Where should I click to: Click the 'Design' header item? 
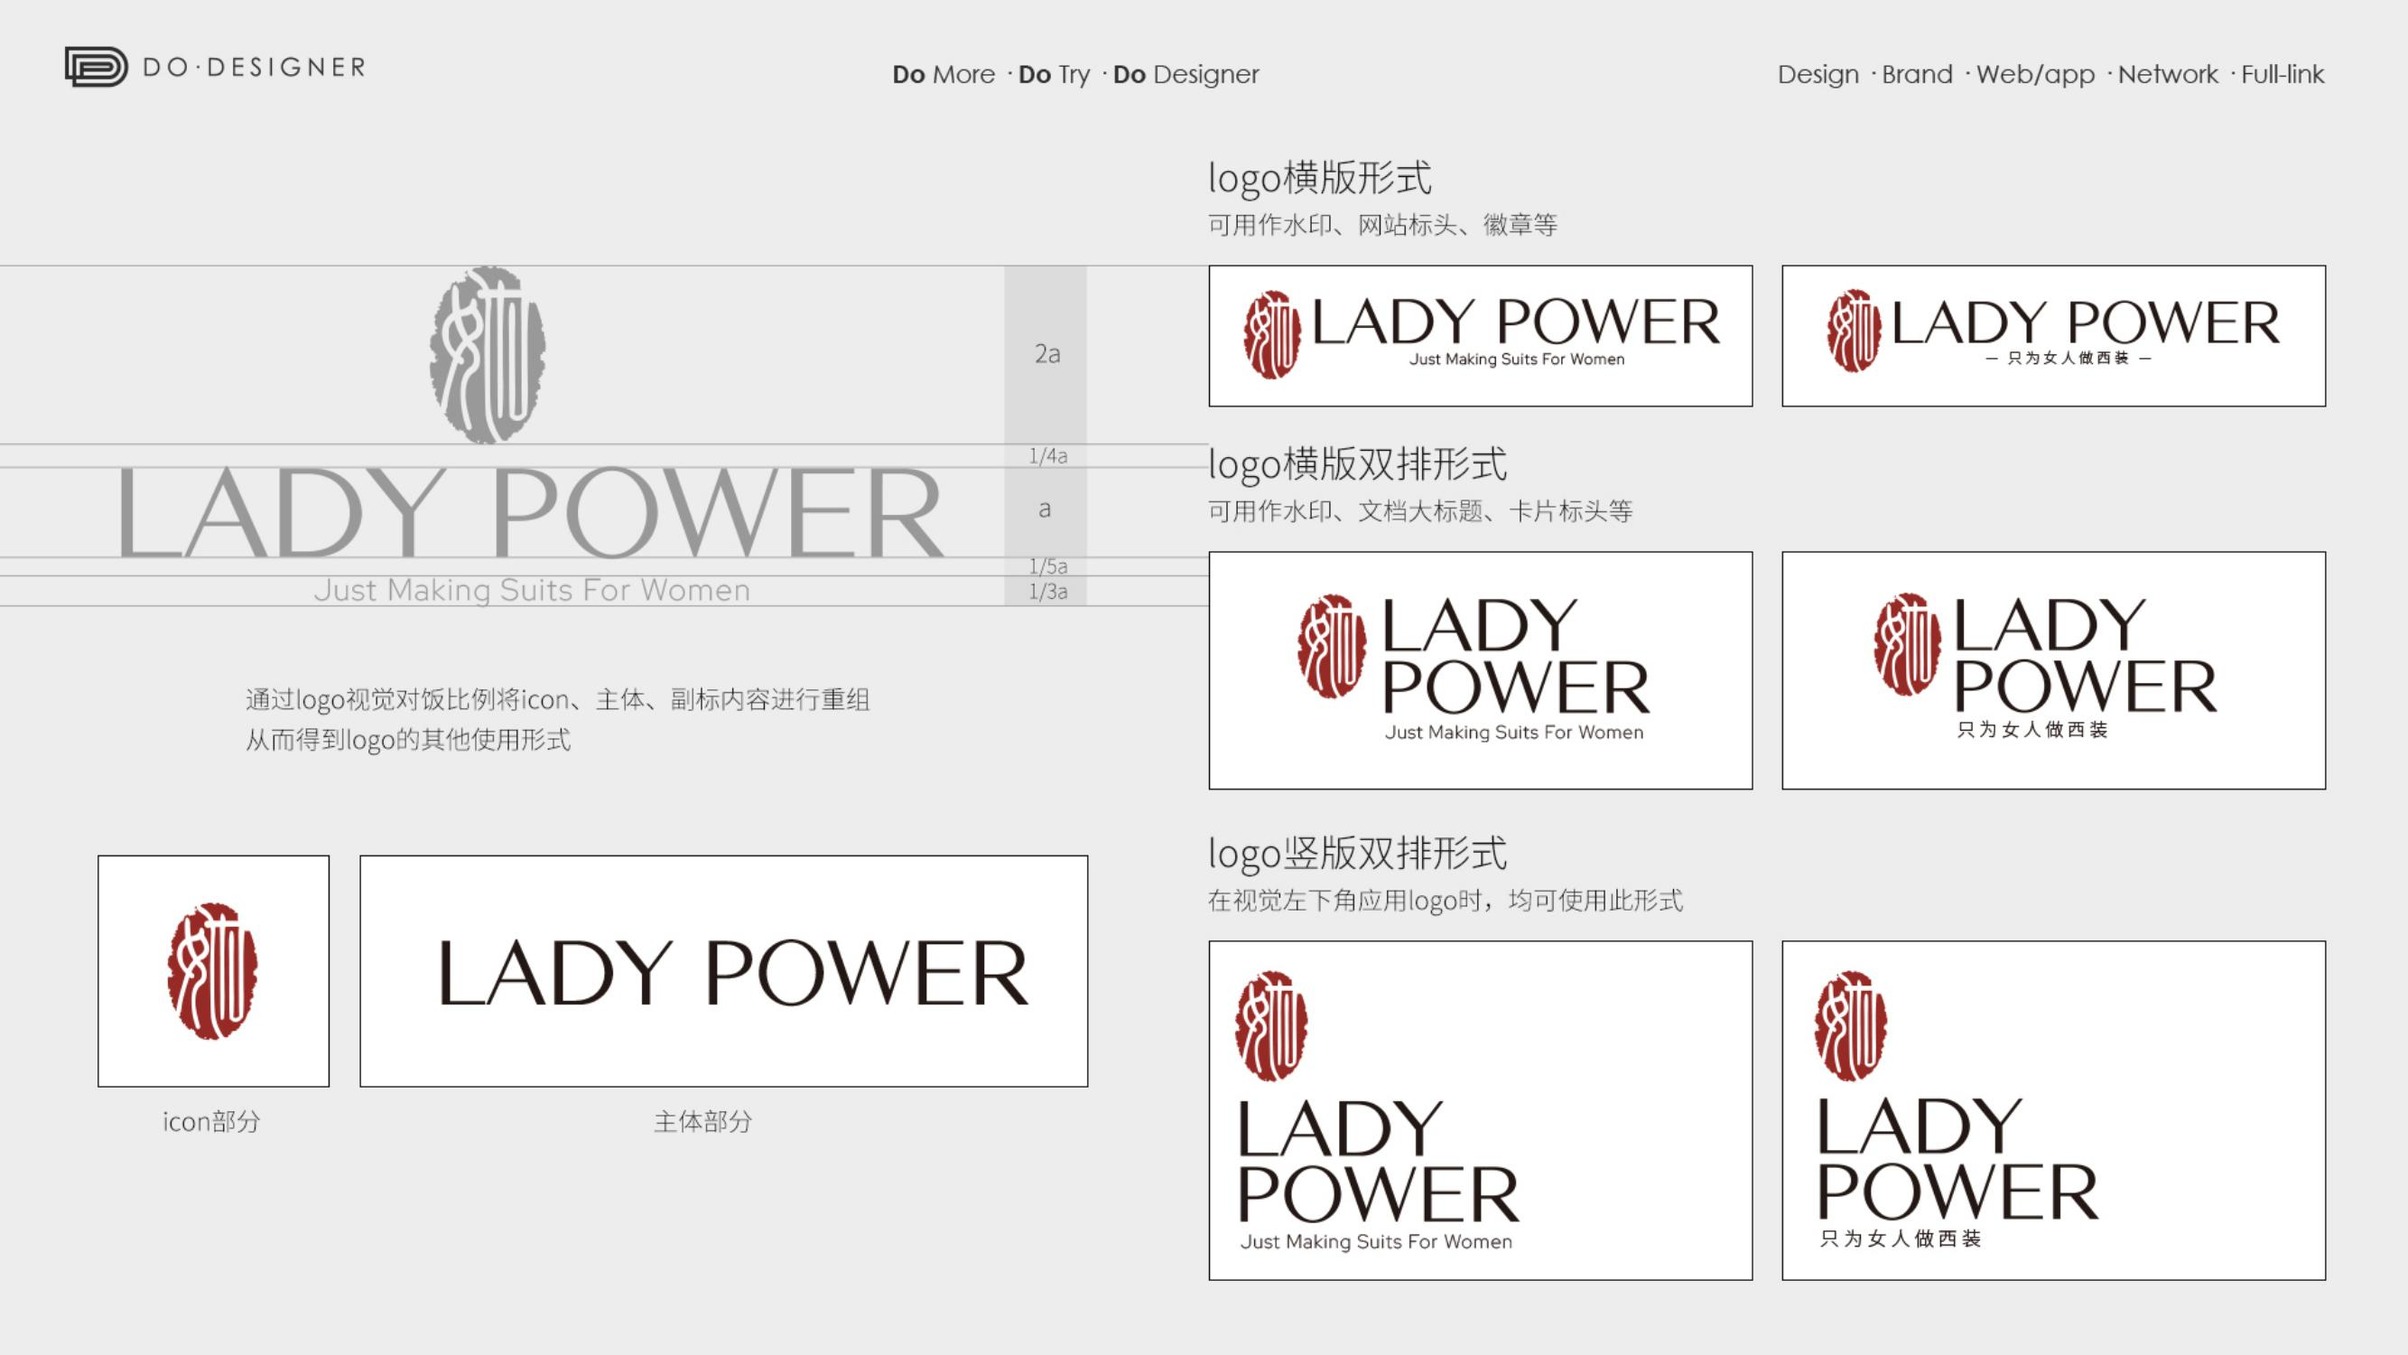click(x=1818, y=74)
